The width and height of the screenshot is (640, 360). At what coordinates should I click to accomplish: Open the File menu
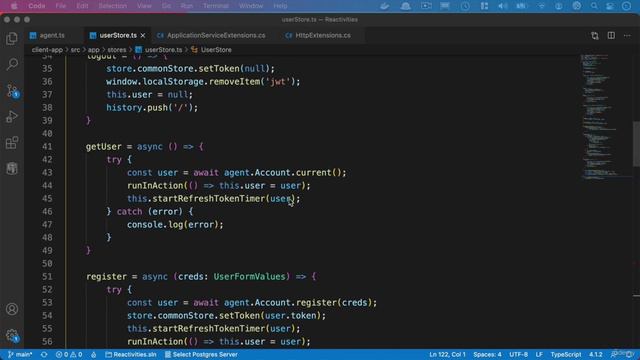point(61,6)
